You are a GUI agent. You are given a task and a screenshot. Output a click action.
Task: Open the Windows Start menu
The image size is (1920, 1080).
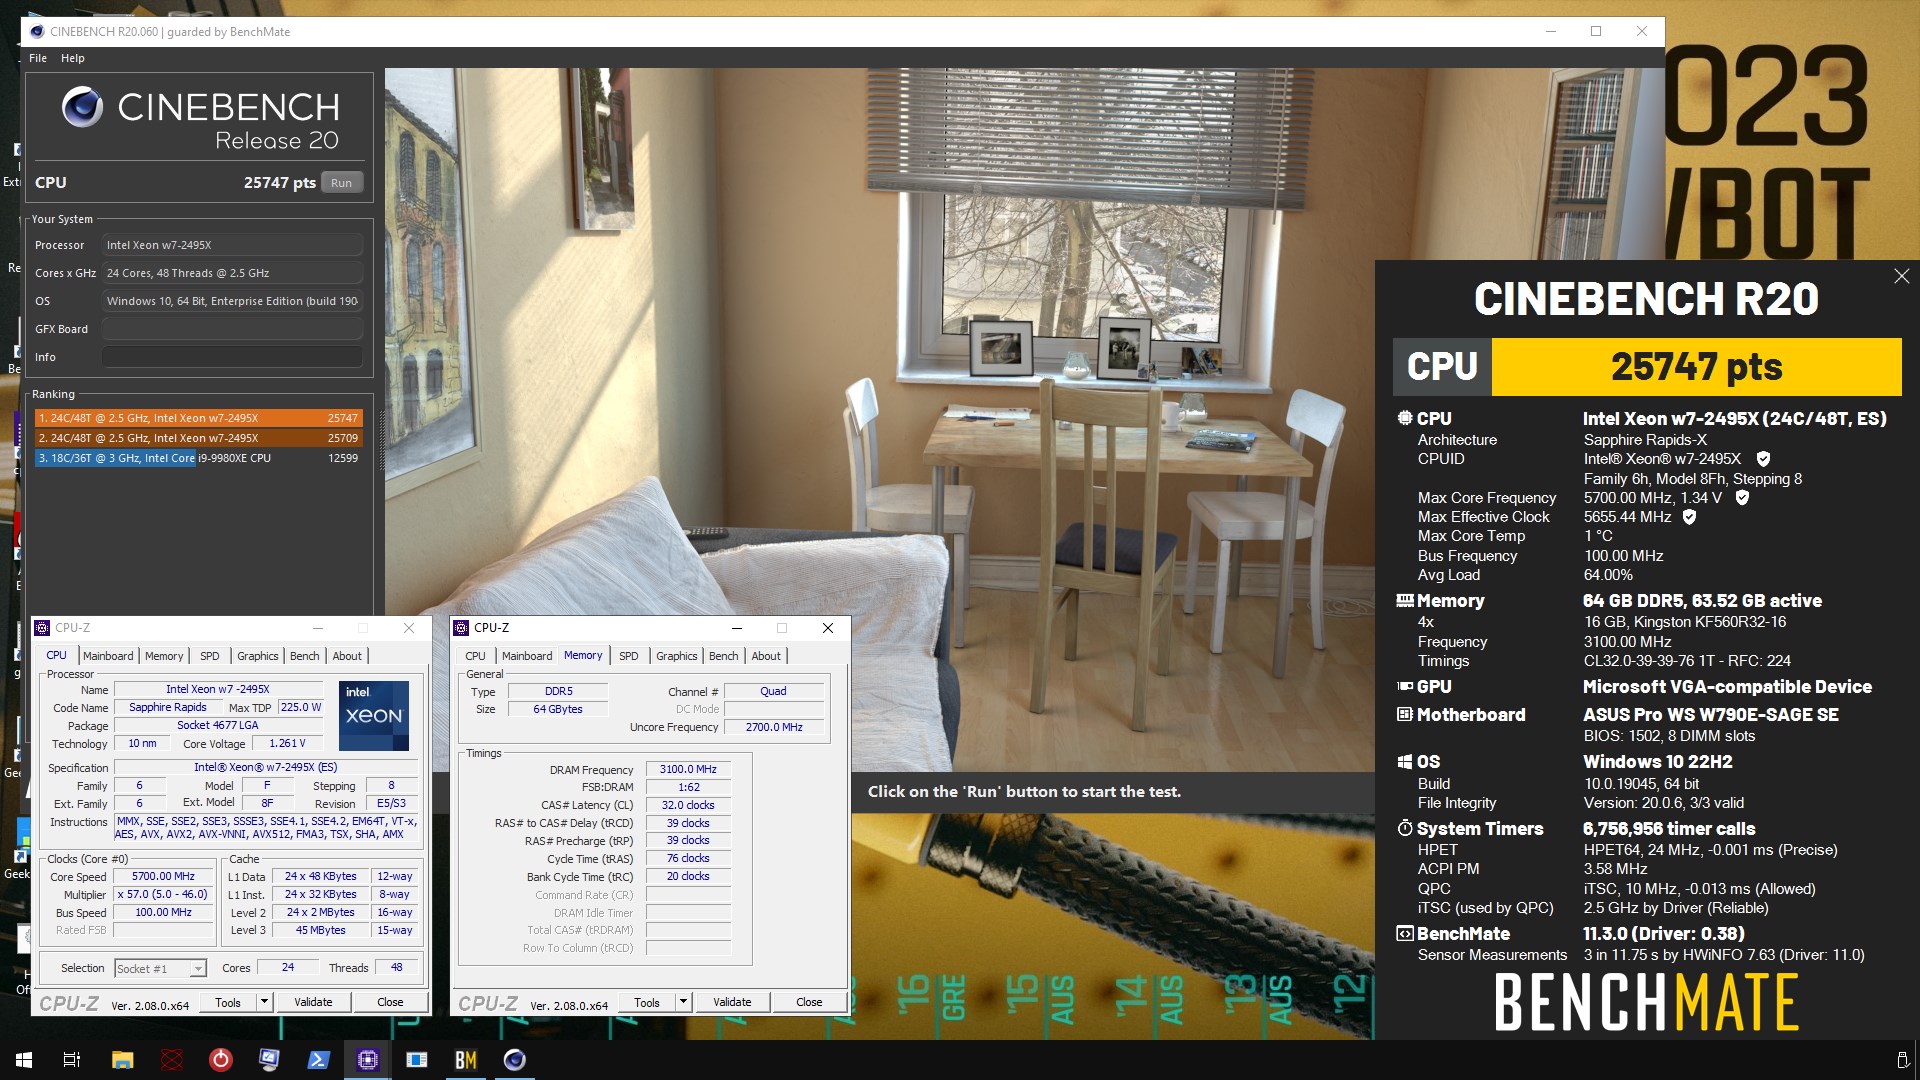pos(24,1060)
